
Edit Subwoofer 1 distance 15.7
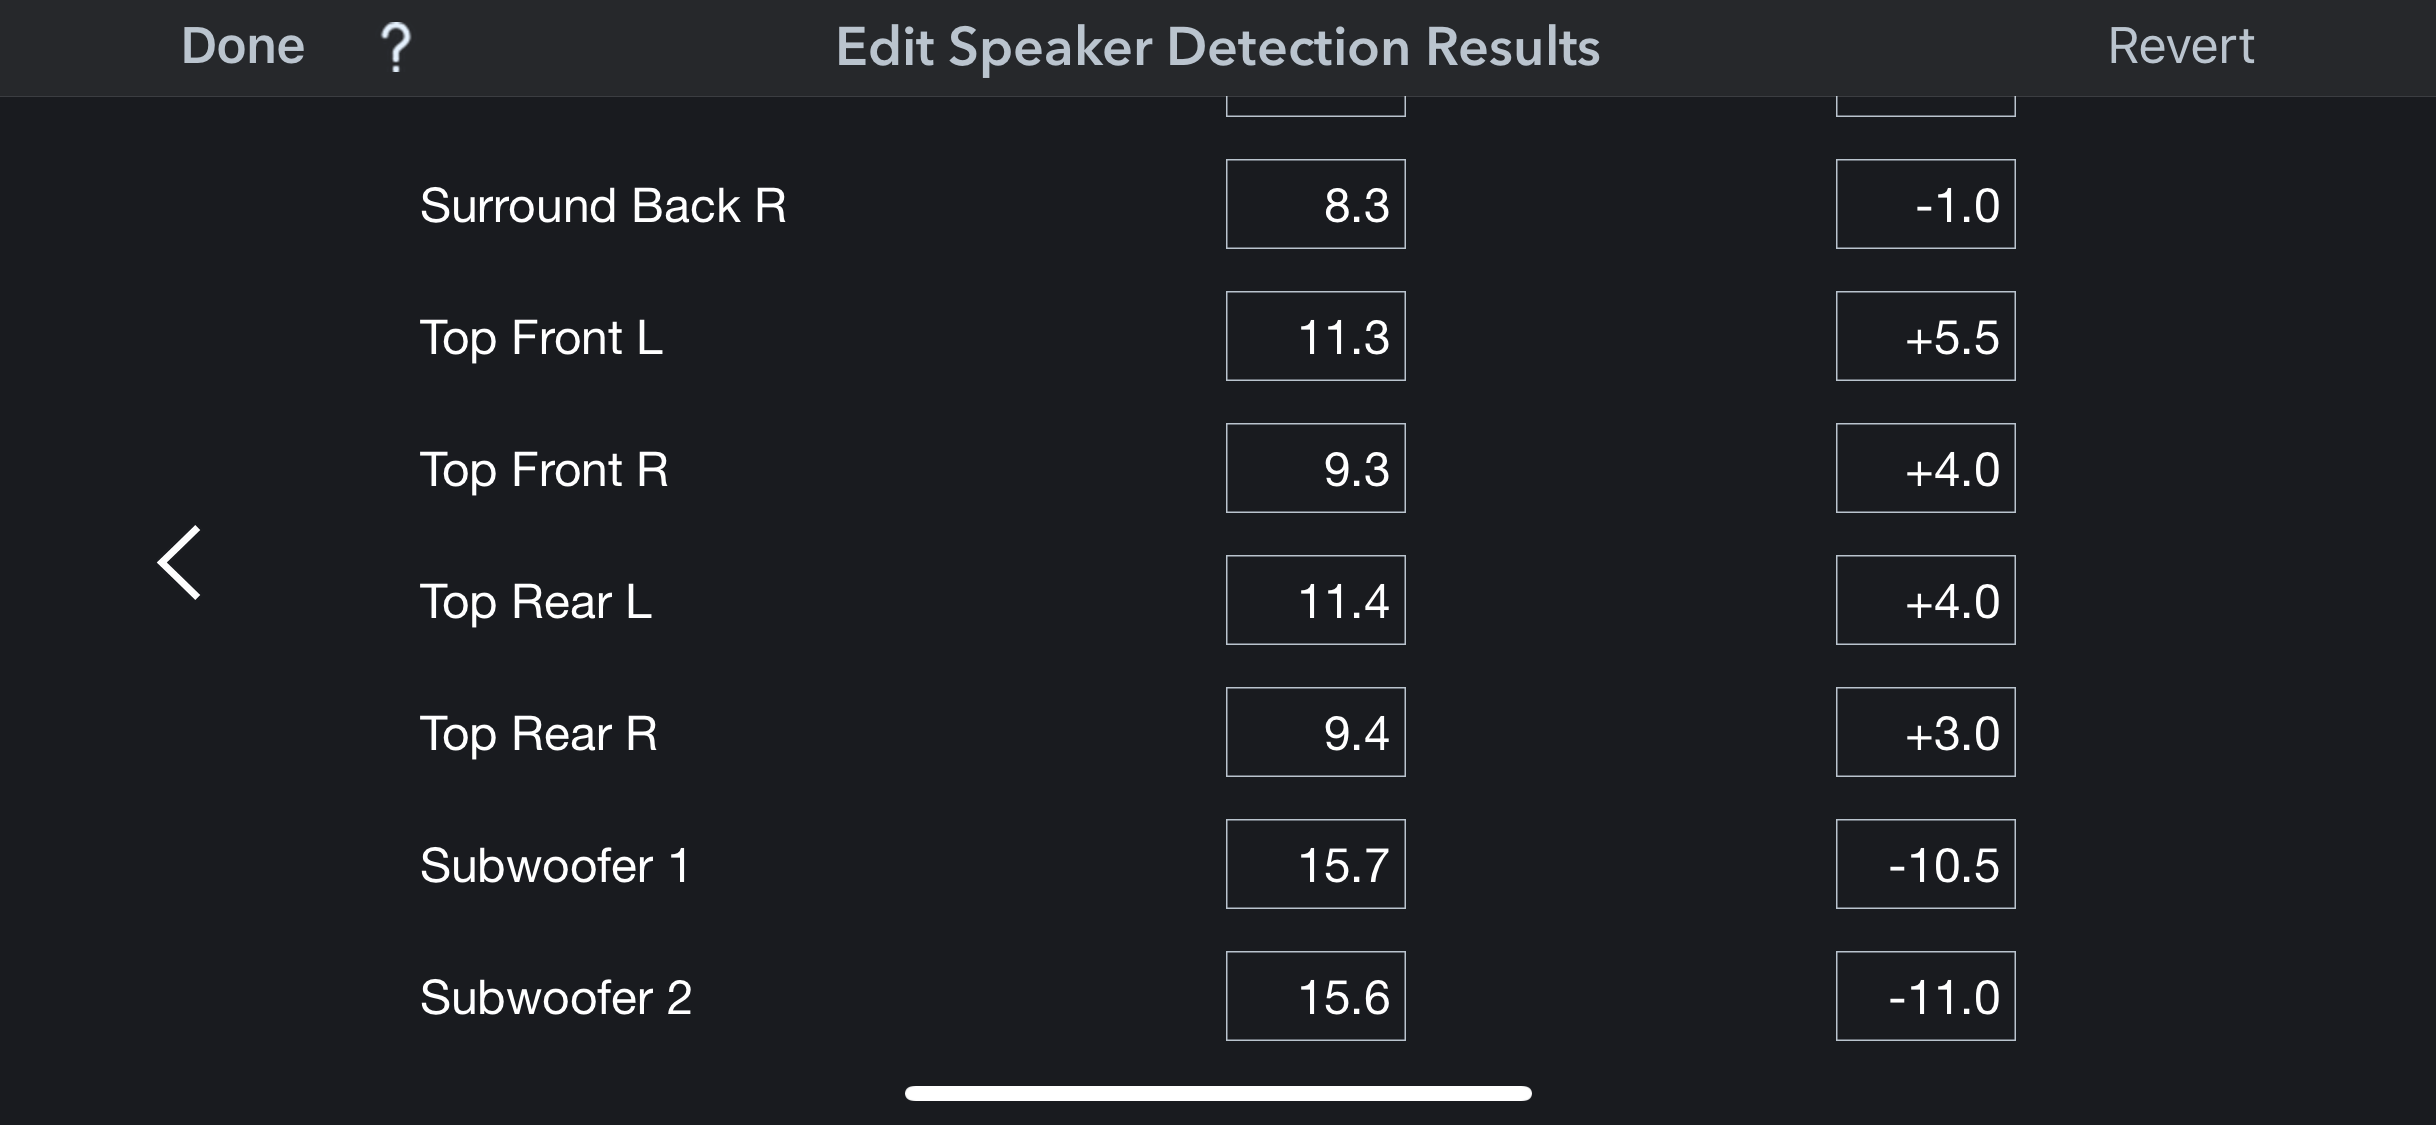pyautogui.click(x=1316, y=864)
